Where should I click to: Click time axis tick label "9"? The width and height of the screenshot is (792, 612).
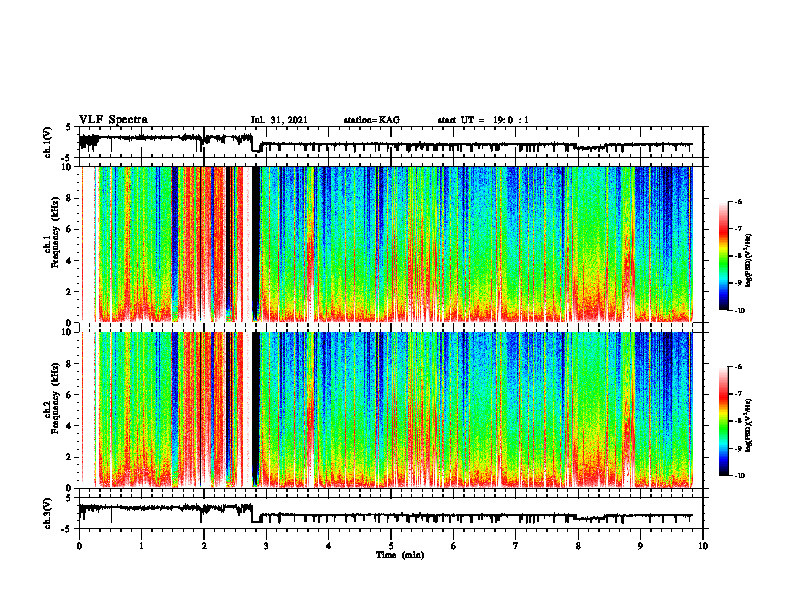tap(640, 546)
